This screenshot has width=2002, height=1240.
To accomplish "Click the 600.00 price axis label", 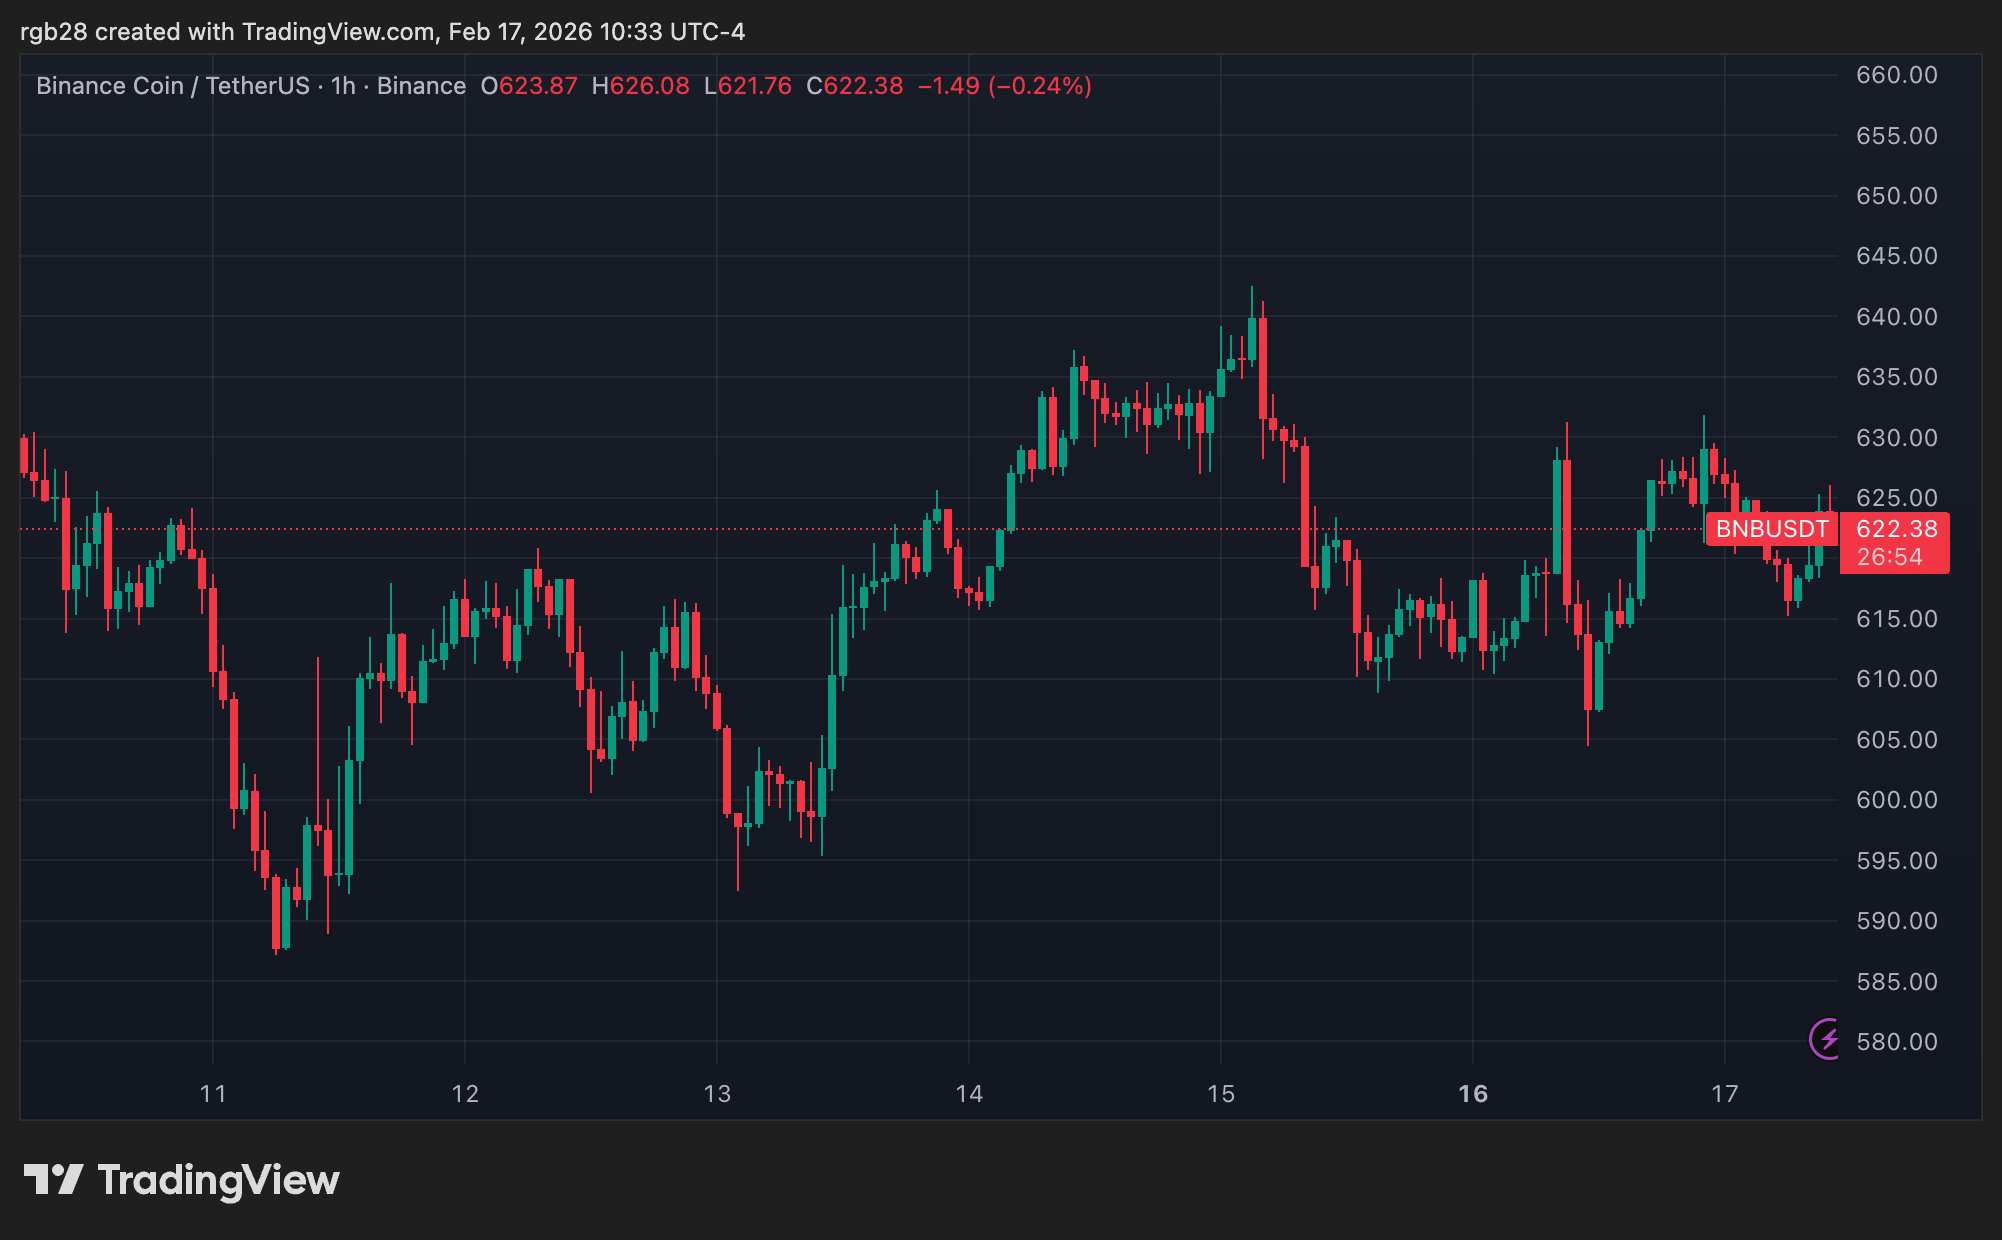I will (x=1896, y=800).
